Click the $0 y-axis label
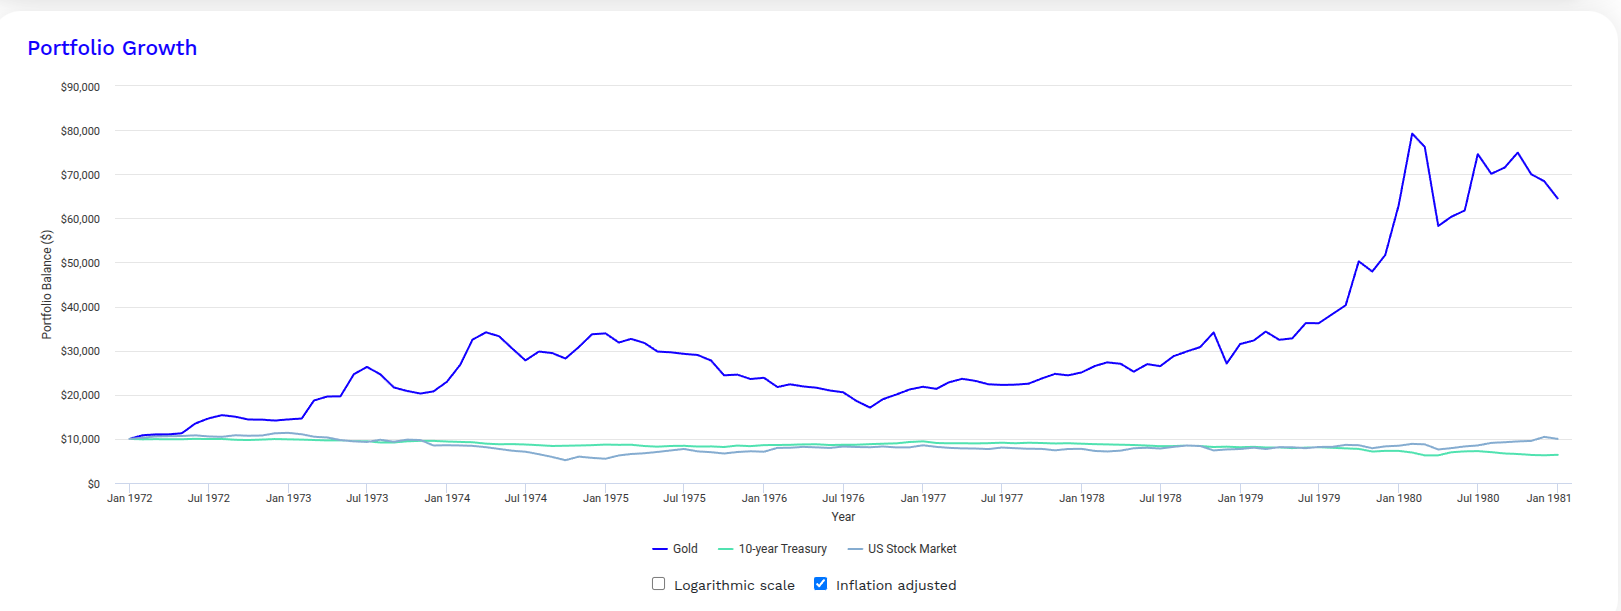 93,484
